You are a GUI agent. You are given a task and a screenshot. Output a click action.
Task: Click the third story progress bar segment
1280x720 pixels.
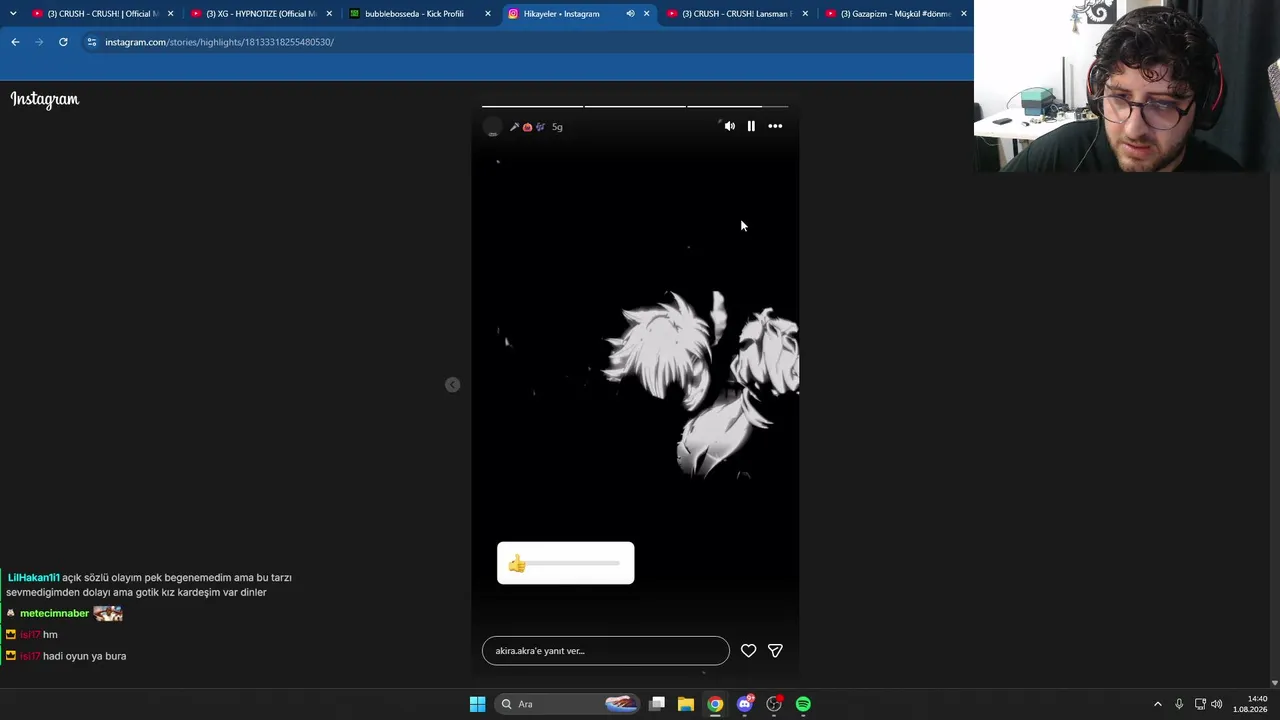coord(737,106)
